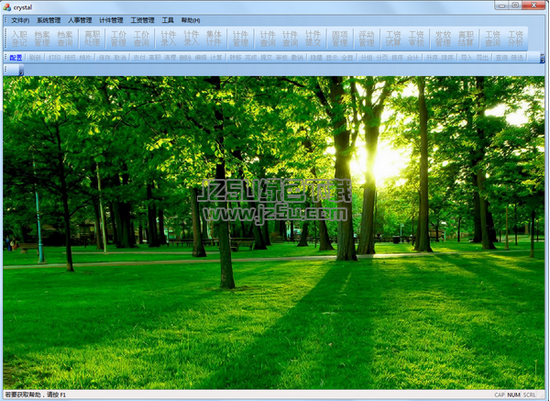Click 显示 in the action toolbar
This screenshot has height=401, width=550.
click(x=331, y=58)
